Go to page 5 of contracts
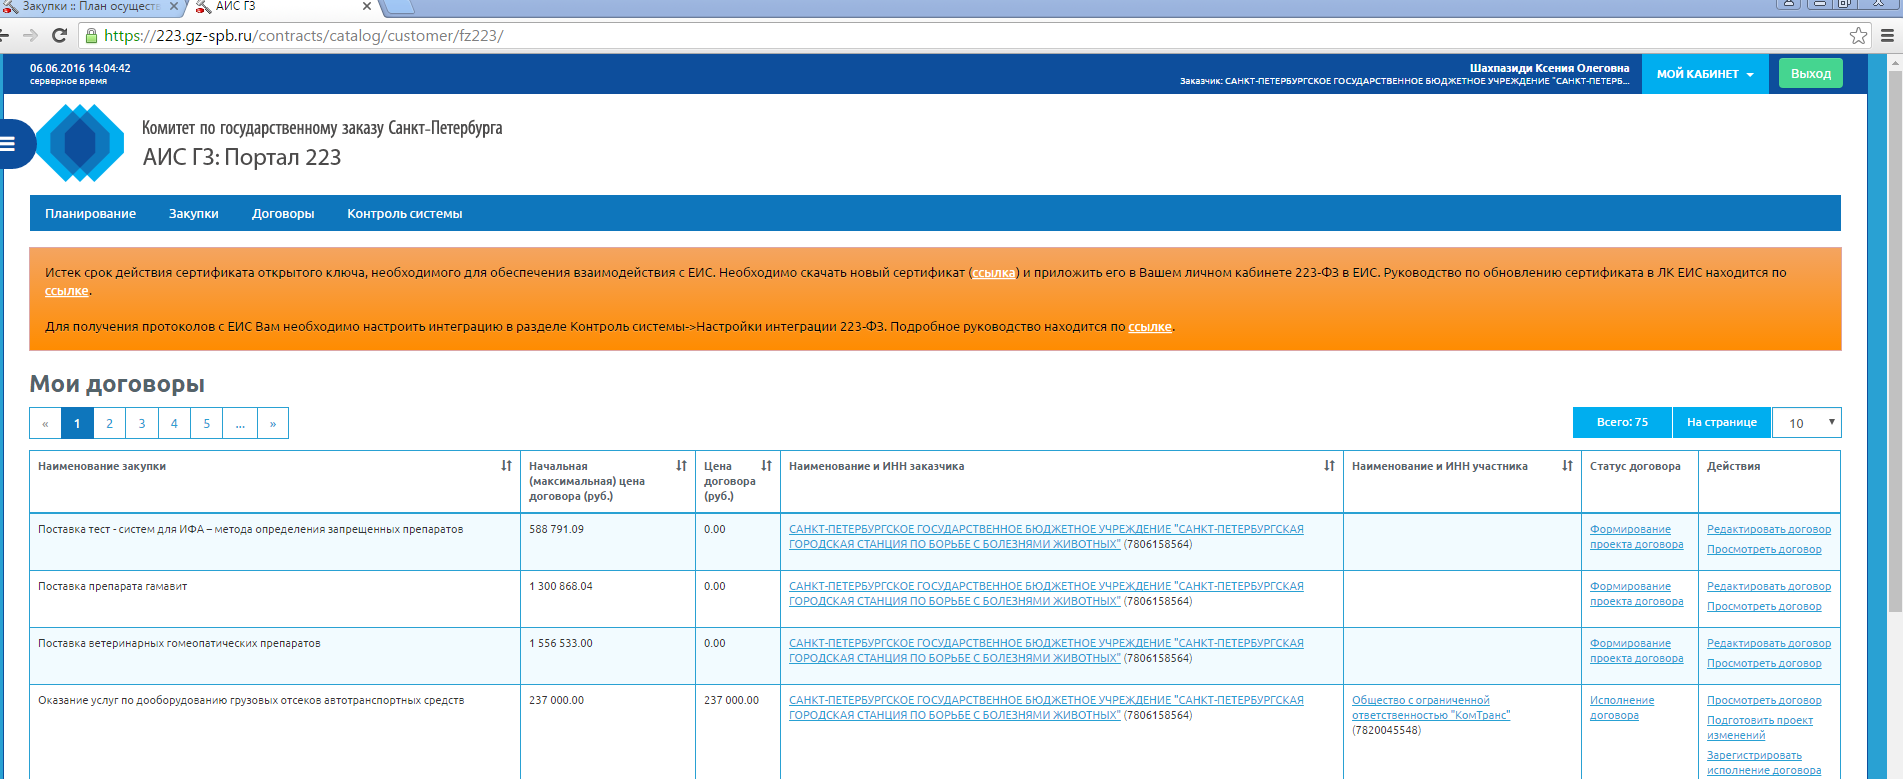1903x779 pixels. 207,424
